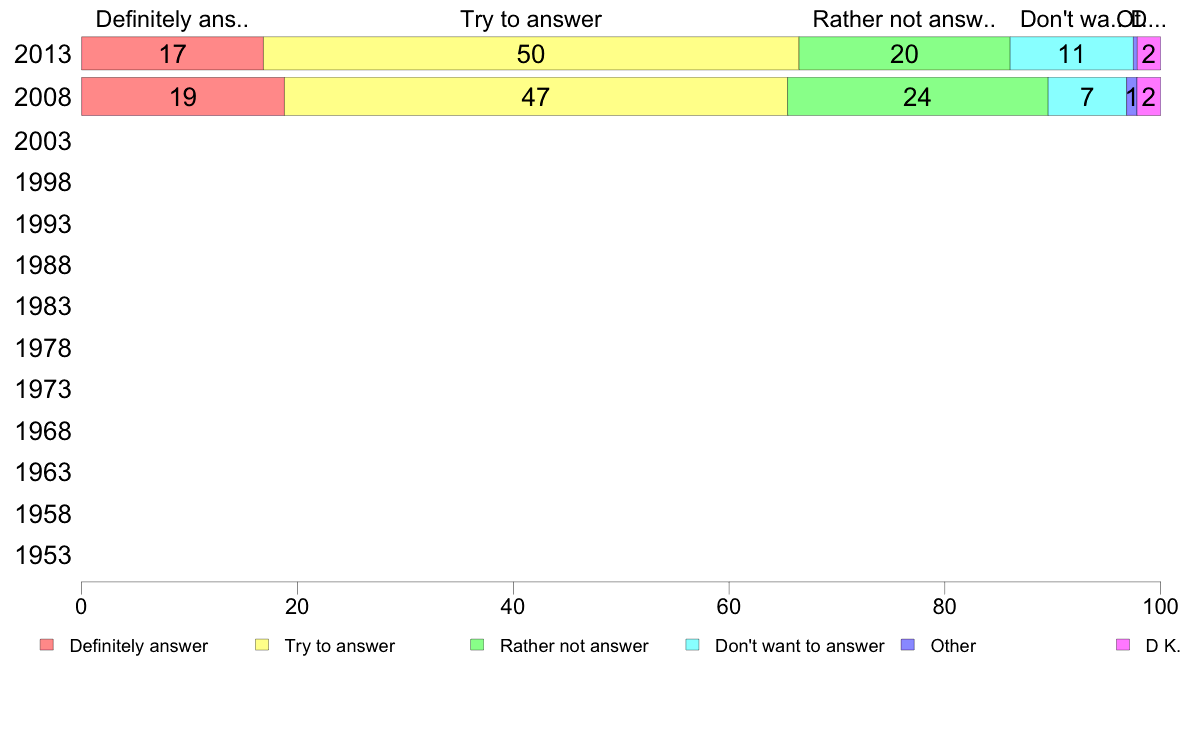Viewport: 1188px width, 736px height.
Task: Select the 2008 yellow segment showing 47
Action: [x=536, y=97]
